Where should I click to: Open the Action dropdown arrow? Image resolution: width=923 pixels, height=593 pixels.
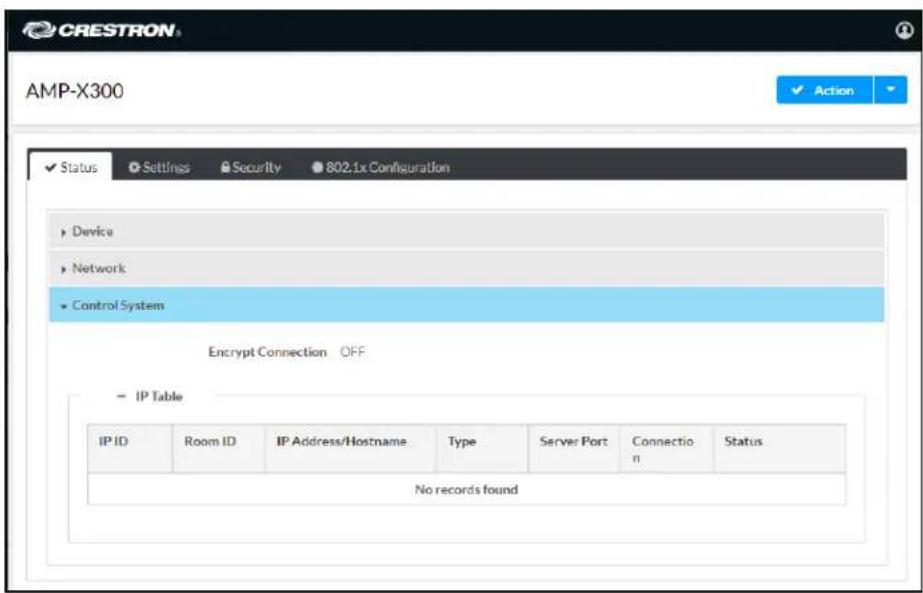tap(891, 90)
